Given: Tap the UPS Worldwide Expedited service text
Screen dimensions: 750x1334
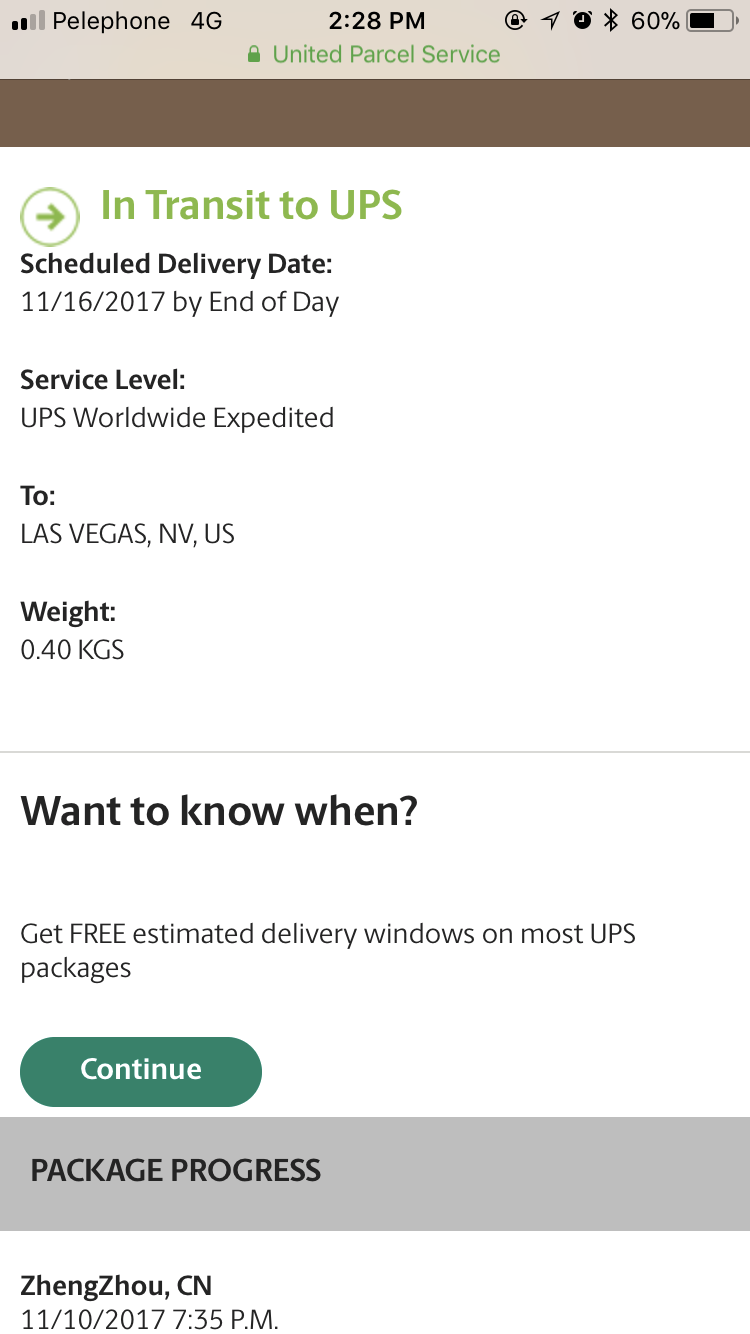Looking at the screenshot, I should 177,418.
